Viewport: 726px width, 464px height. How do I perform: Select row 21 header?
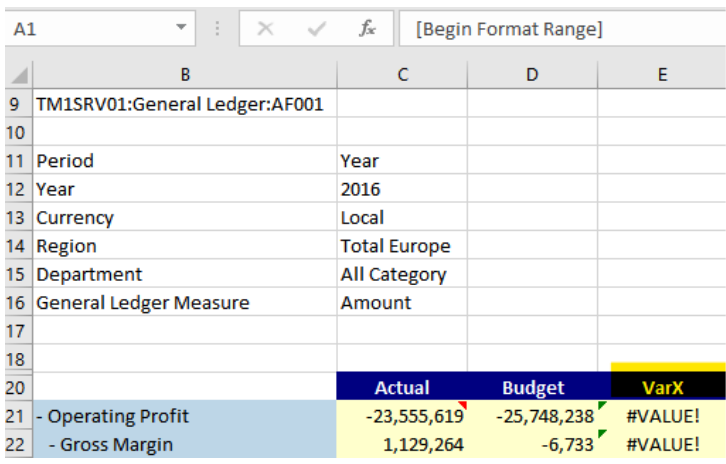tap(19, 416)
